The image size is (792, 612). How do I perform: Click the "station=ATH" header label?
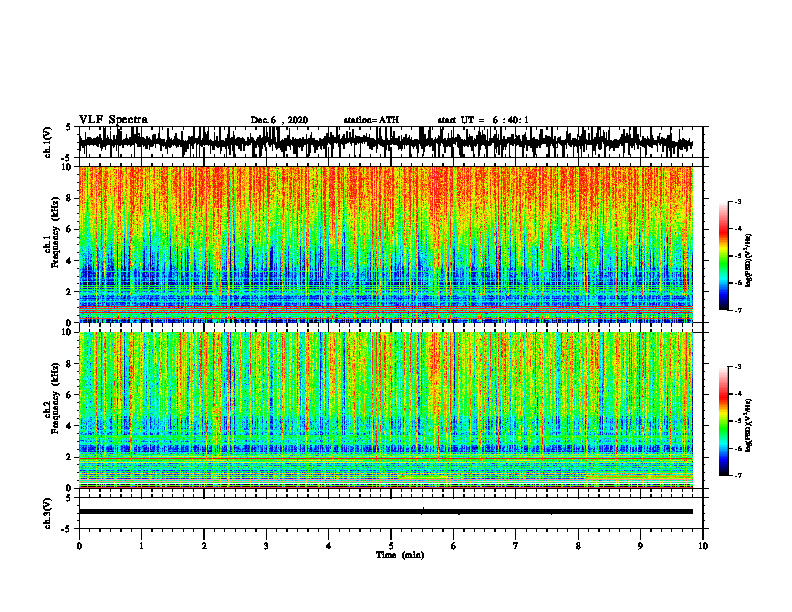coord(371,120)
